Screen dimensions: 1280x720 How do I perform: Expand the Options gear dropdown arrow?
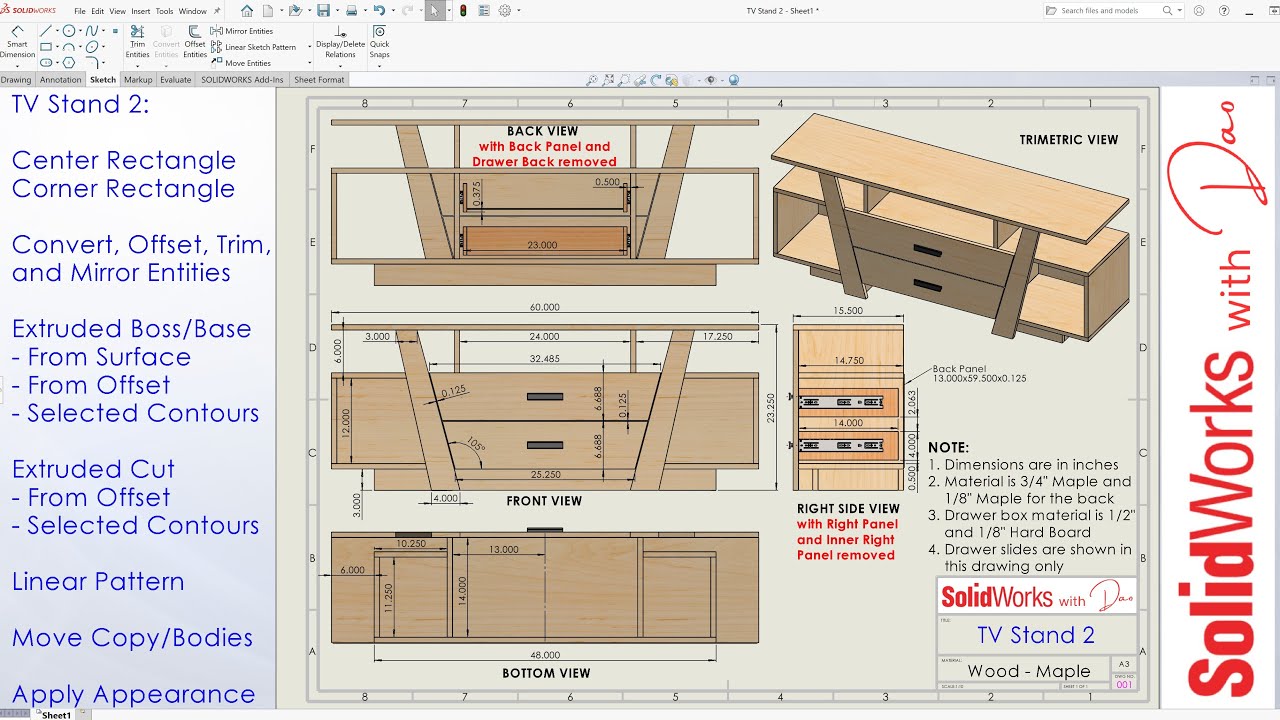pyautogui.click(x=519, y=11)
